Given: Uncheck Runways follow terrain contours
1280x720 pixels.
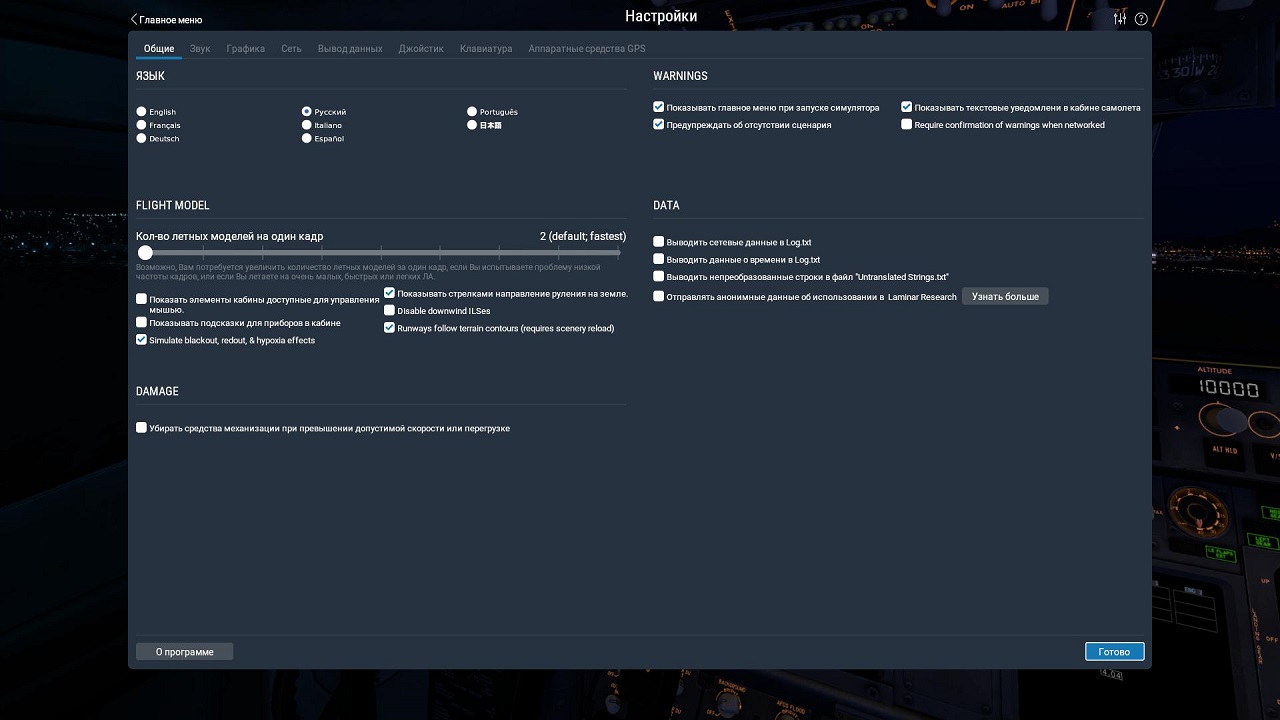Looking at the screenshot, I should click(x=390, y=328).
